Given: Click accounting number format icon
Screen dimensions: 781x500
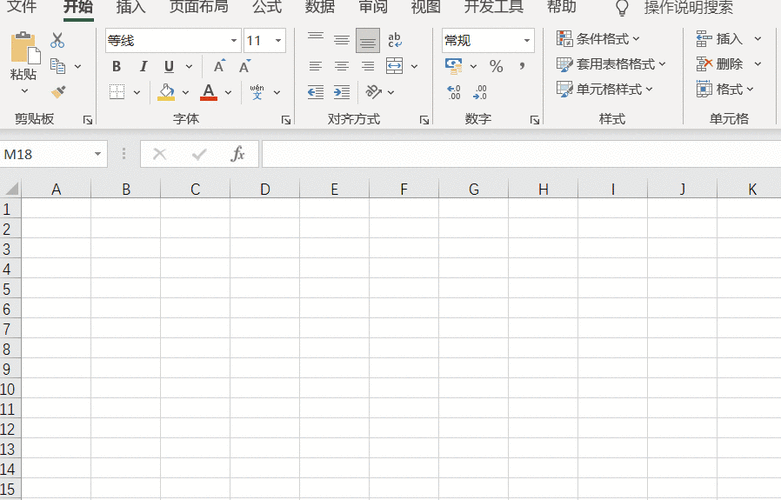Looking at the screenshot, I should [454, 66].
